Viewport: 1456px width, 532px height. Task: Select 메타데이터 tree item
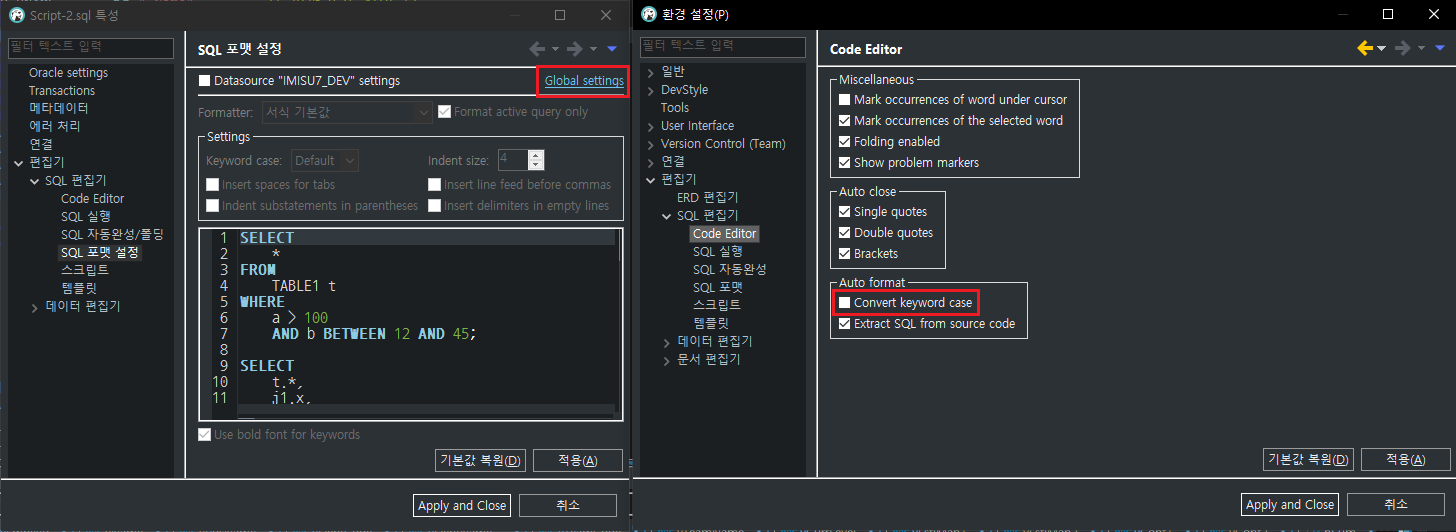pos(58,108)
